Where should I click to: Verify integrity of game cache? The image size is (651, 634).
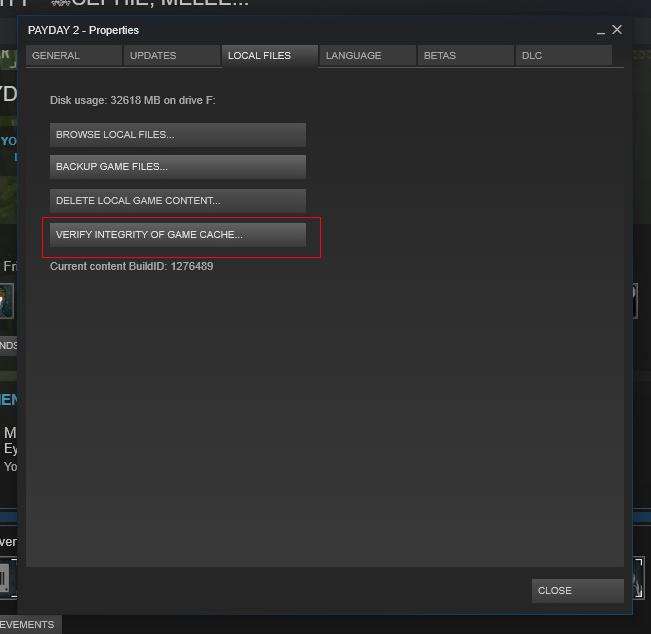pos(178,235)
